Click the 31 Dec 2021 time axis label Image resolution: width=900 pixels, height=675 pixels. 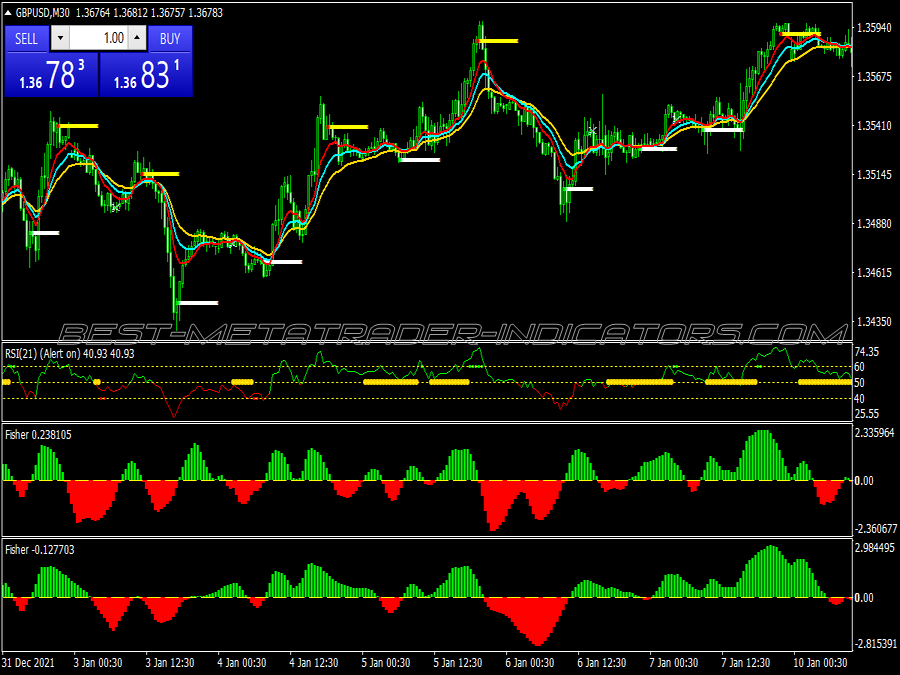click(x=29, y=662)
